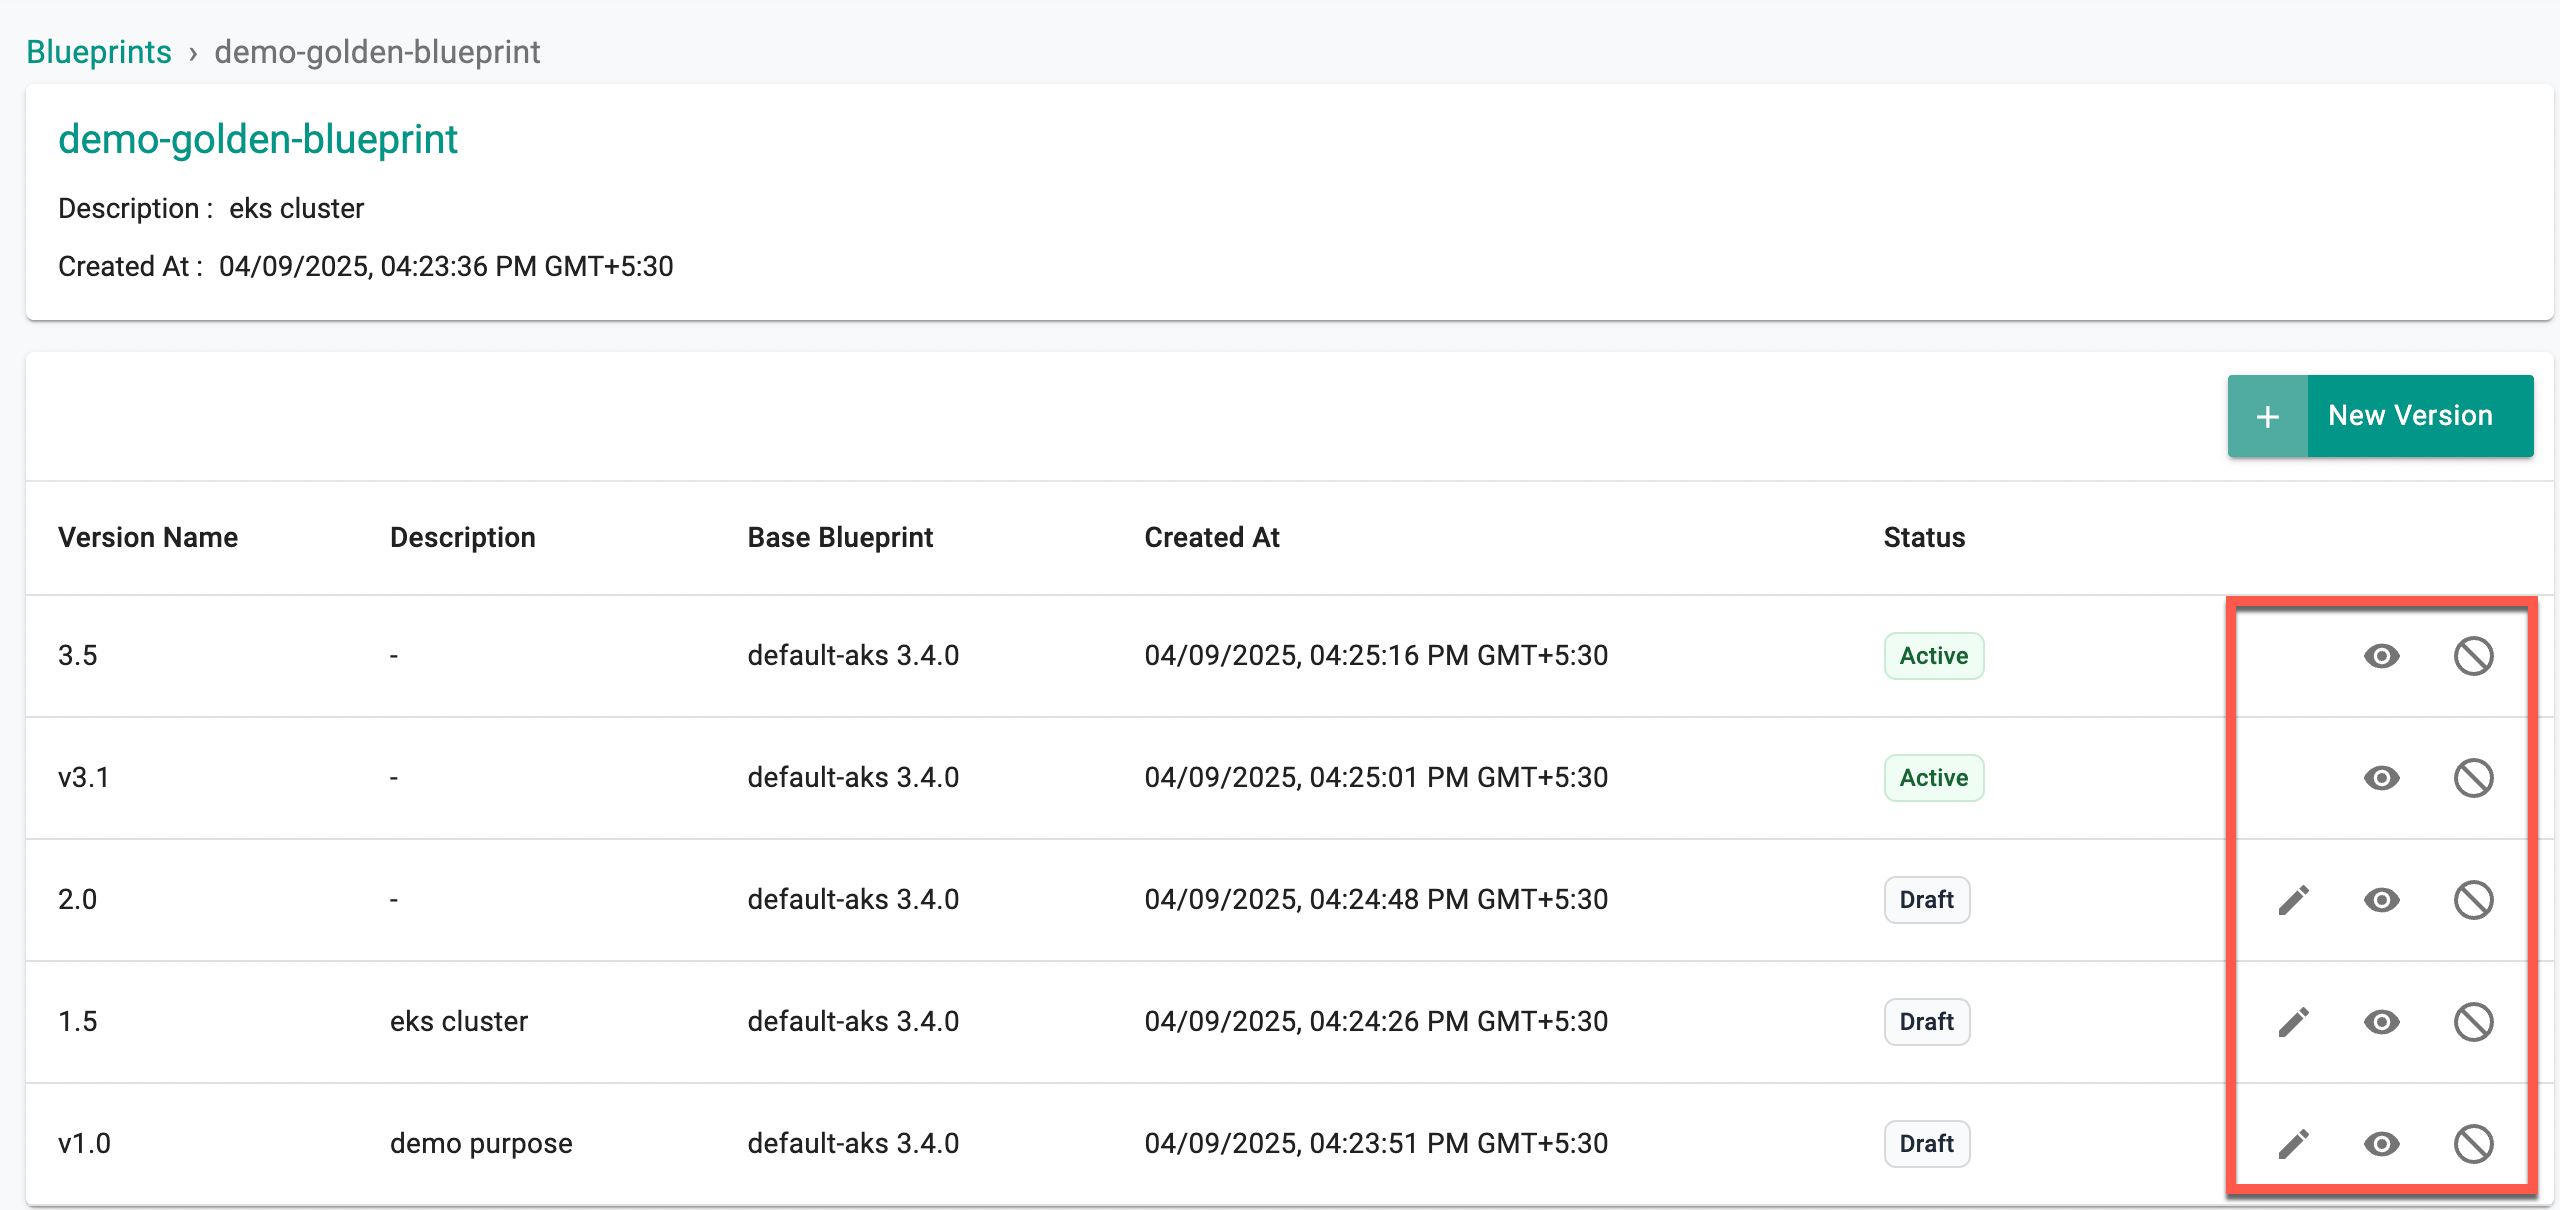Click the plus icon on New Version

2268,416
